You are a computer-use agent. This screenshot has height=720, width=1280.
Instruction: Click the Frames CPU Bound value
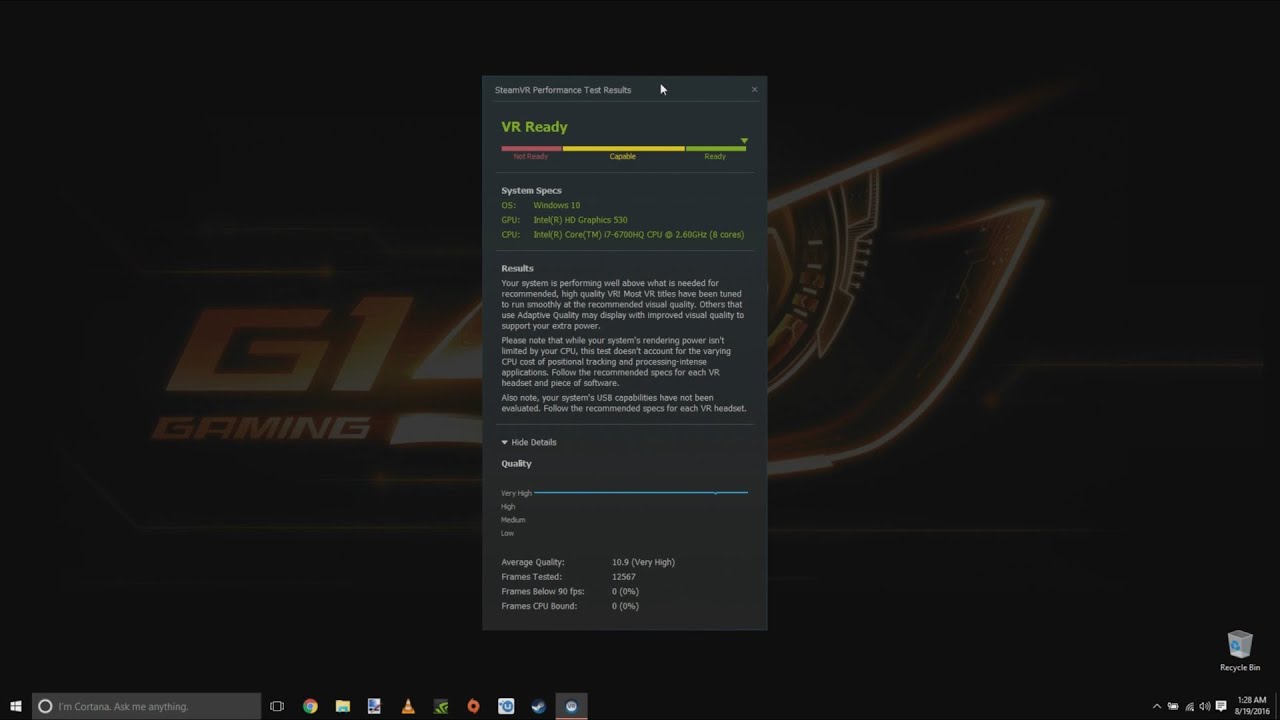[x=625, y=606]
